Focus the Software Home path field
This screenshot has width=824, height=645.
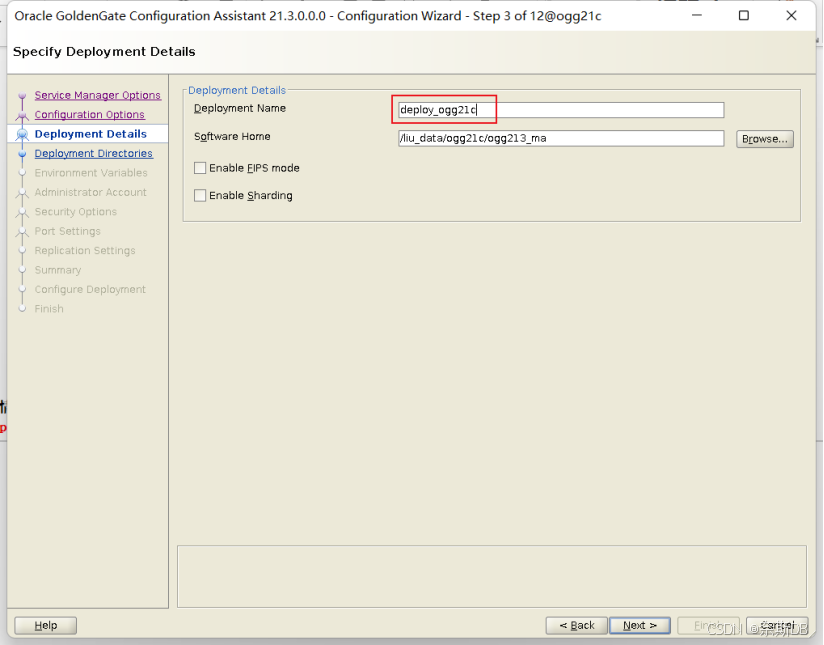tap(561, 138)
